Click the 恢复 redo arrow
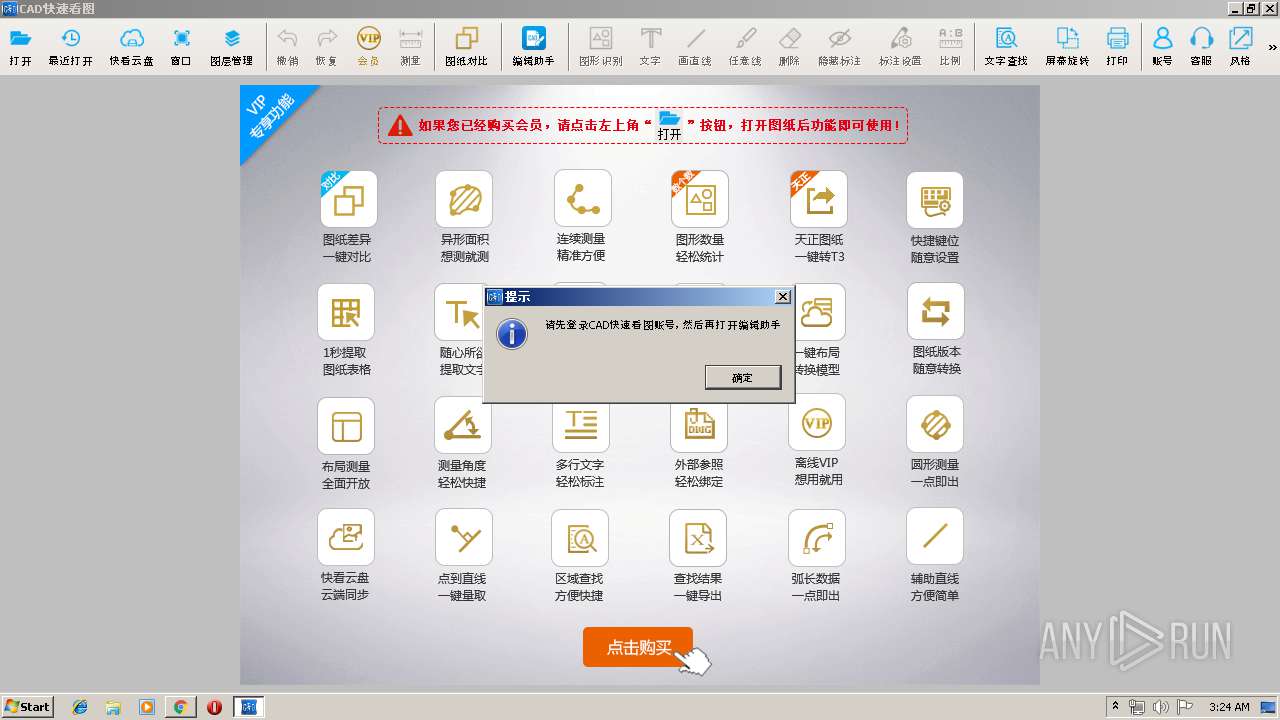This screenshot has height=720, width=1280. [326, 46]
